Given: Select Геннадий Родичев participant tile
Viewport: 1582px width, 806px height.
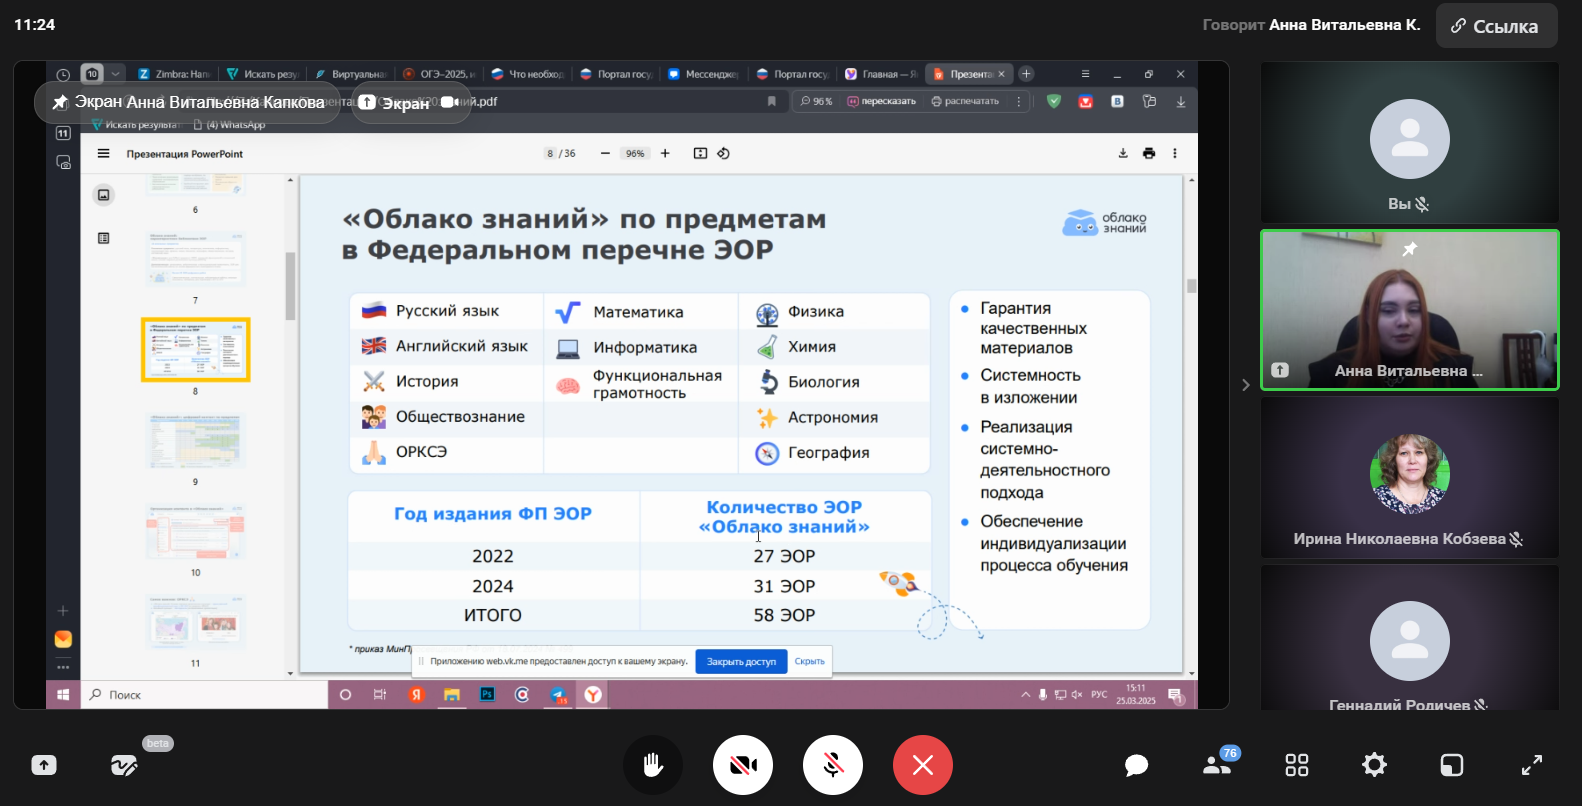Looking at the screenshot, I should tap(1409, 640).
